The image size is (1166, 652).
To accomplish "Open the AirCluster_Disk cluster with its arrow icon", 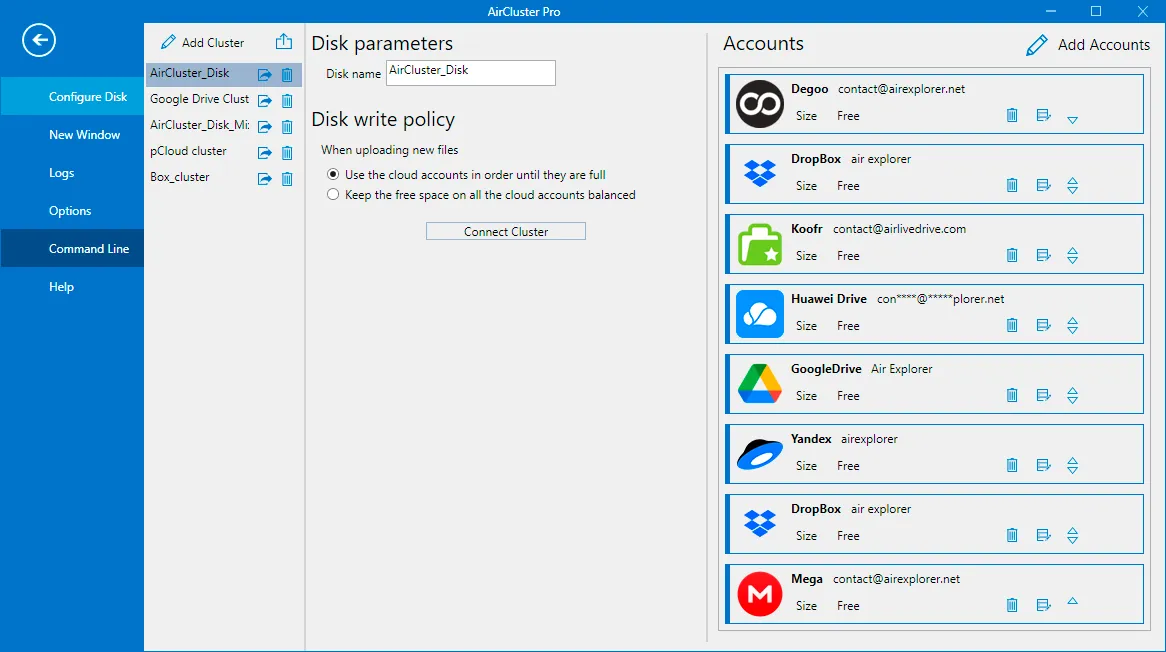I will tap(265, 74).
